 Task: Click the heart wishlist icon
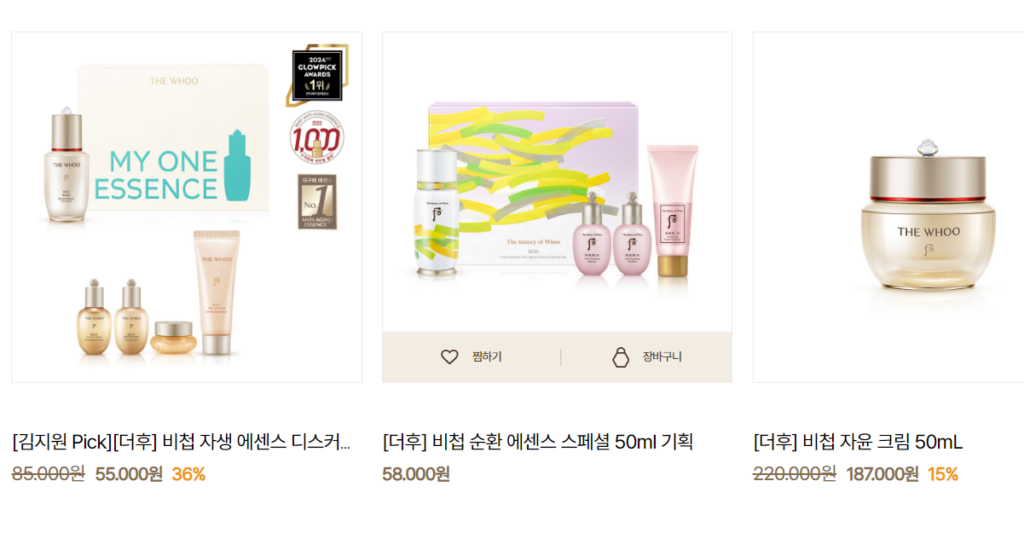(449, 357)
